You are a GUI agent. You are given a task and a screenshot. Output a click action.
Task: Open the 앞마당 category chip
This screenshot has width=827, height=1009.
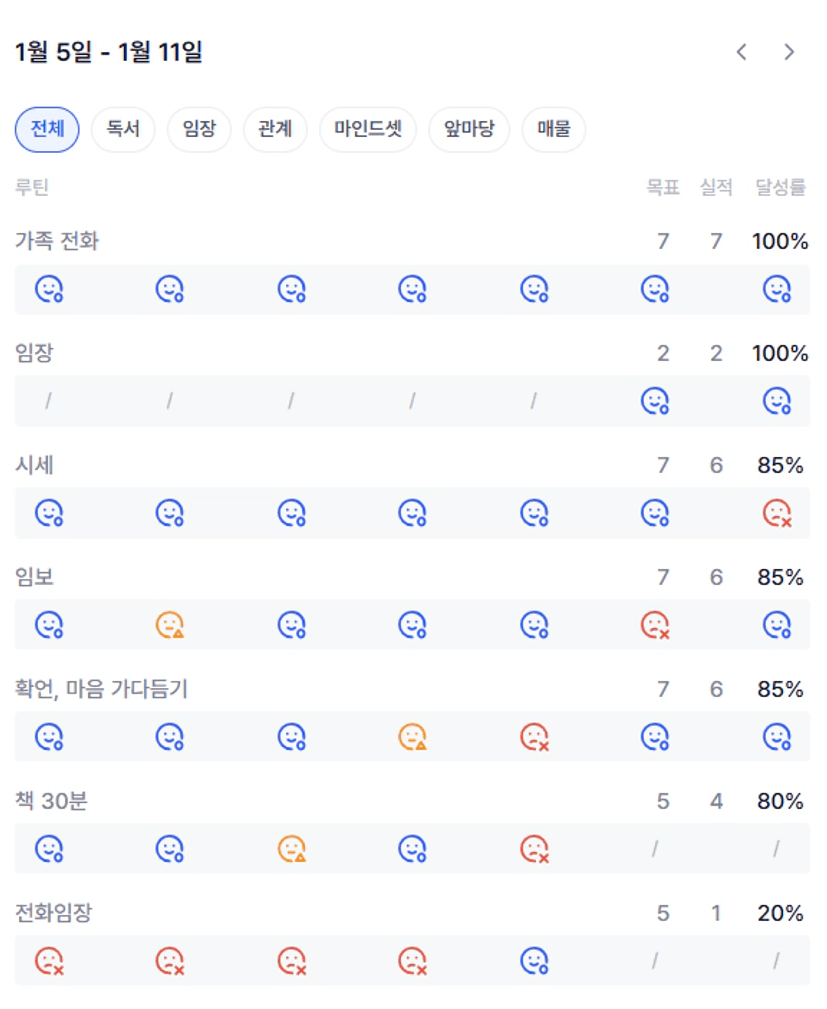(469, 130)
